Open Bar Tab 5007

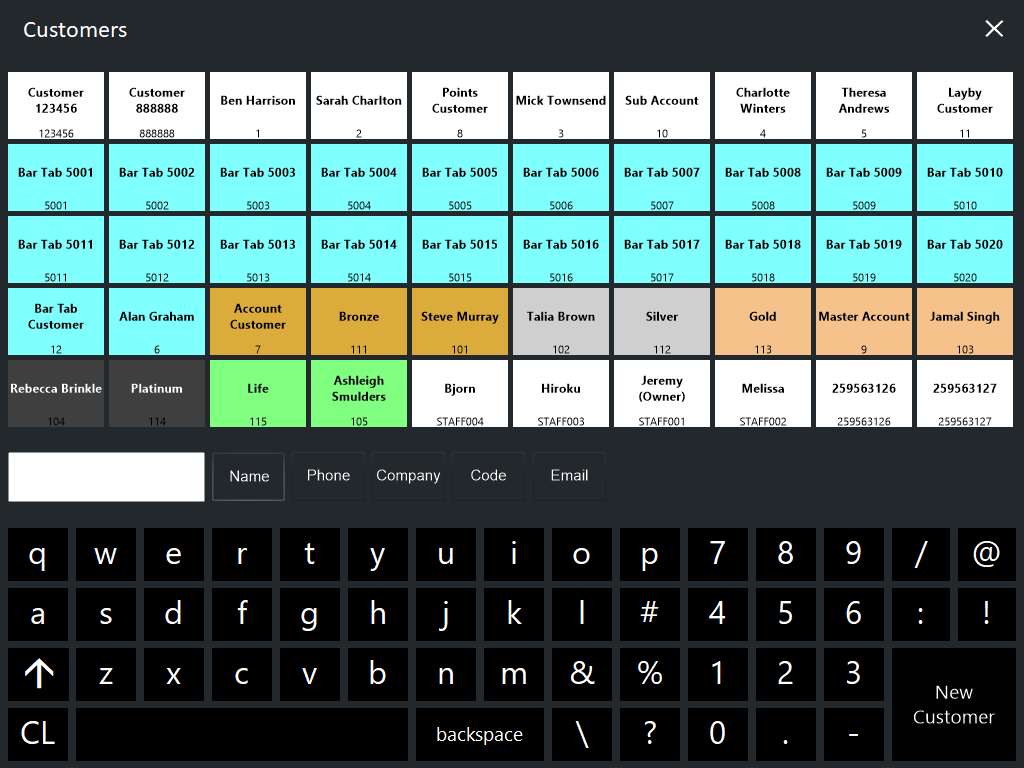[662, 178]
